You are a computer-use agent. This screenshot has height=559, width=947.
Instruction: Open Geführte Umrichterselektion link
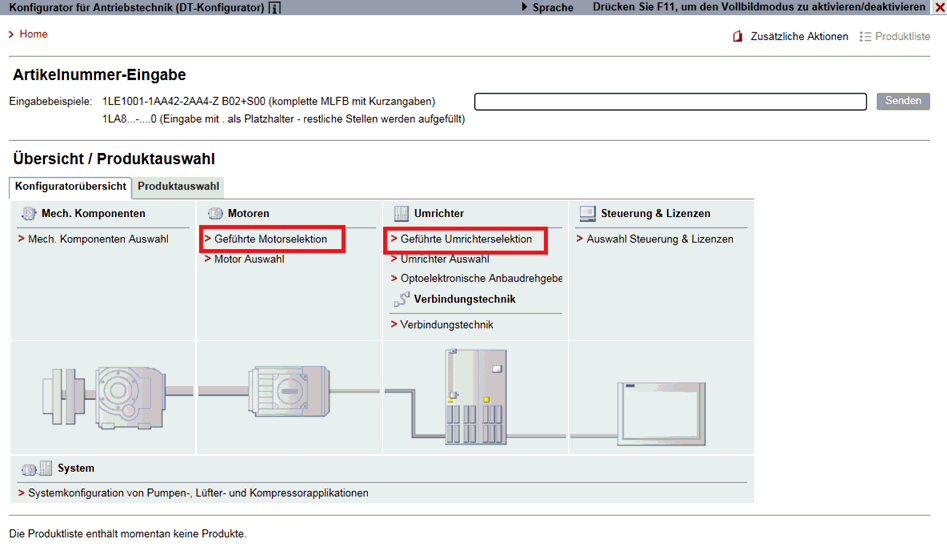pyautogui.click(x=466, y=239)
